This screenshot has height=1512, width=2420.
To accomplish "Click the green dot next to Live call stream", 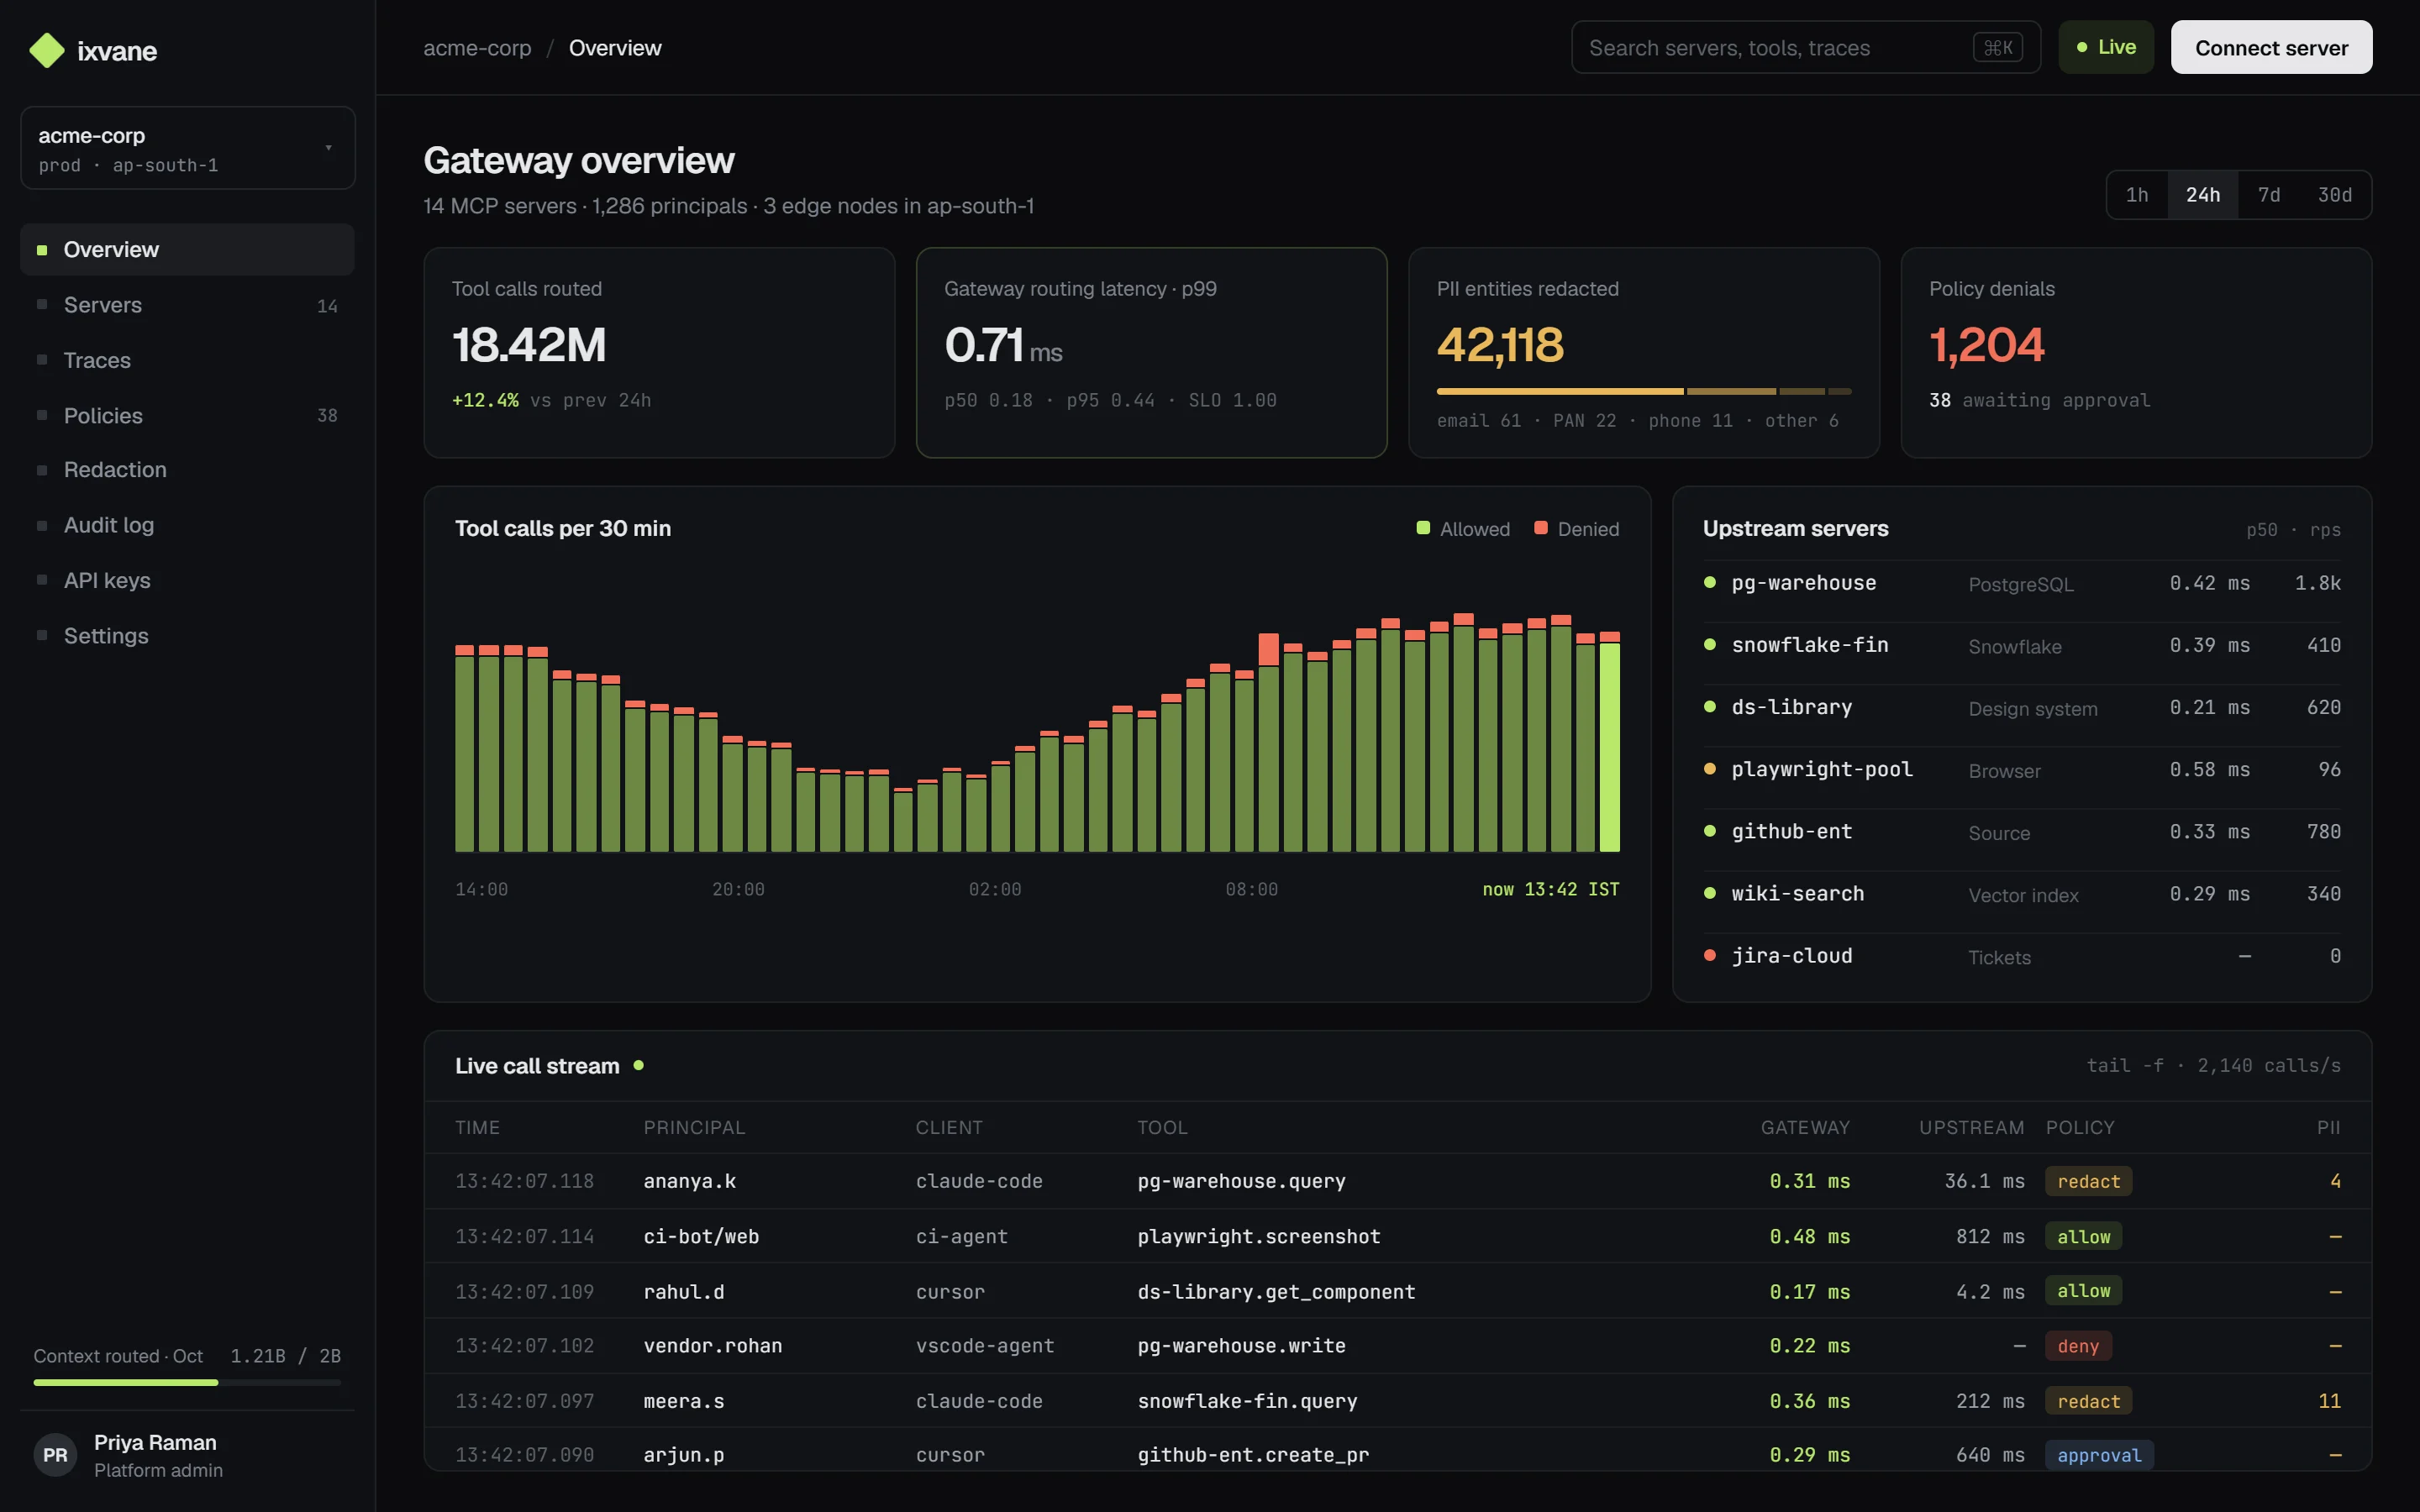I will click(x=639, y=1065).
